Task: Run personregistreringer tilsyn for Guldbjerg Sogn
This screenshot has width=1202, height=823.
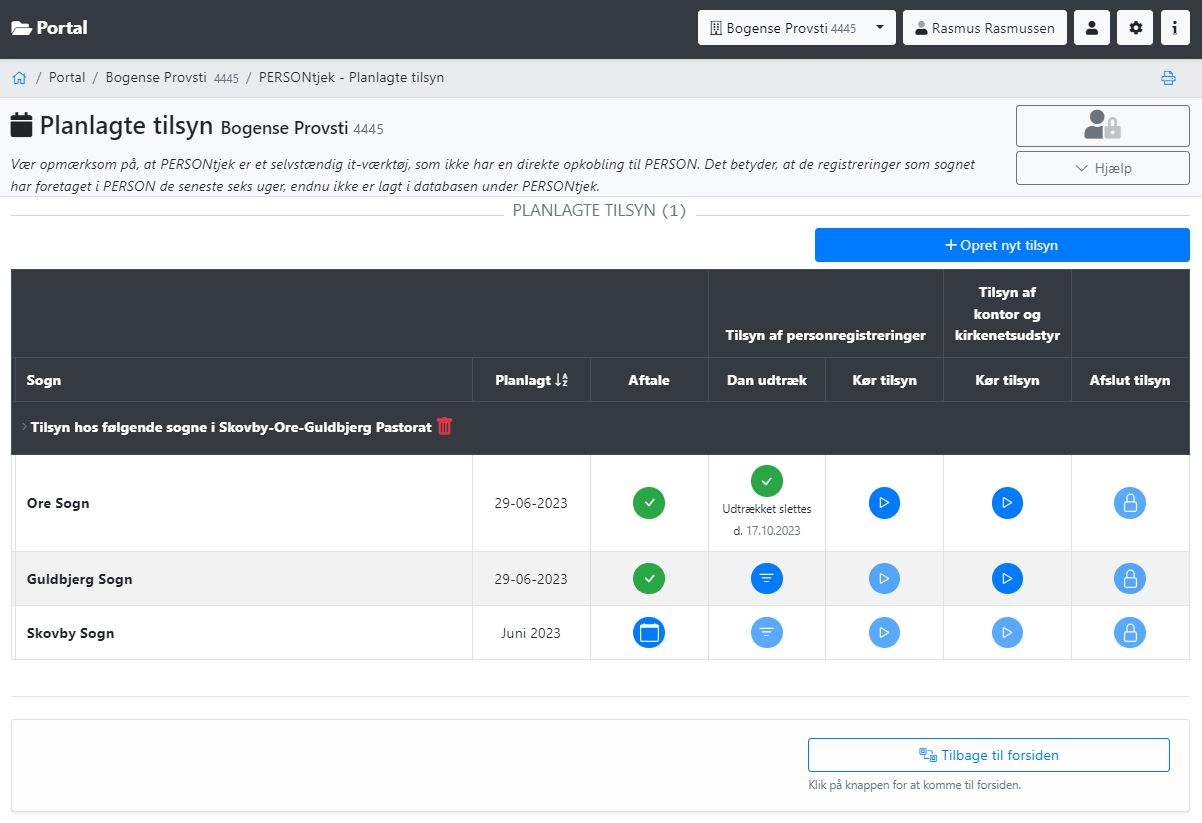Action: [884, 579]
